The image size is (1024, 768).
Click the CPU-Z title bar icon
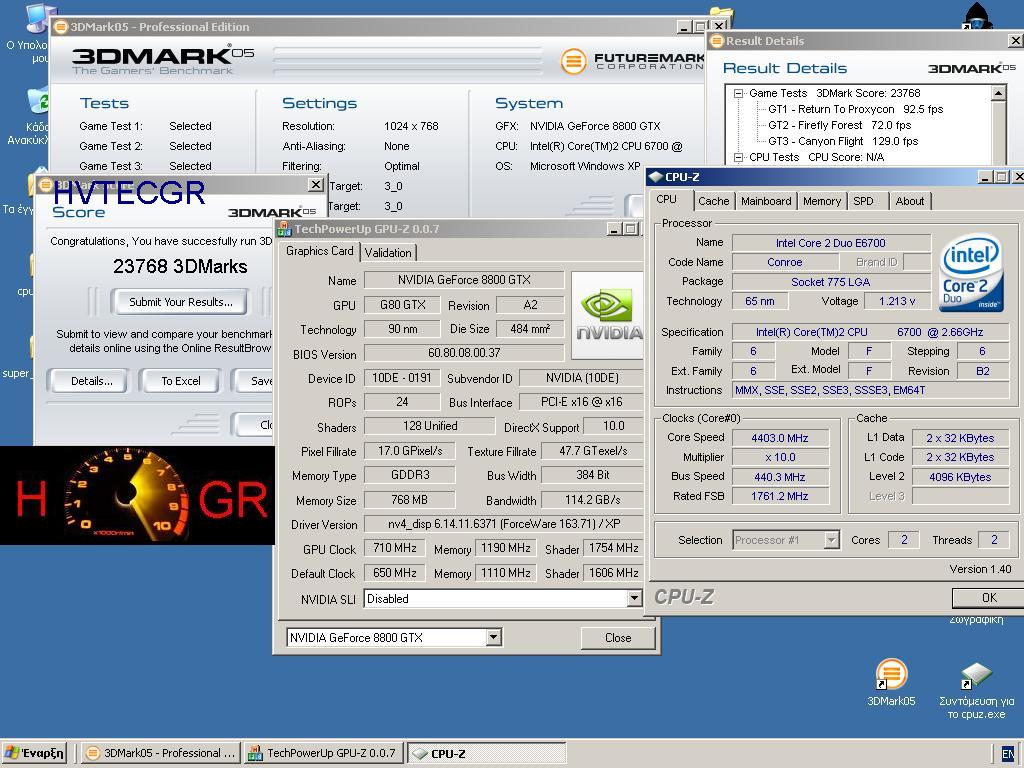tap(655, 176)
